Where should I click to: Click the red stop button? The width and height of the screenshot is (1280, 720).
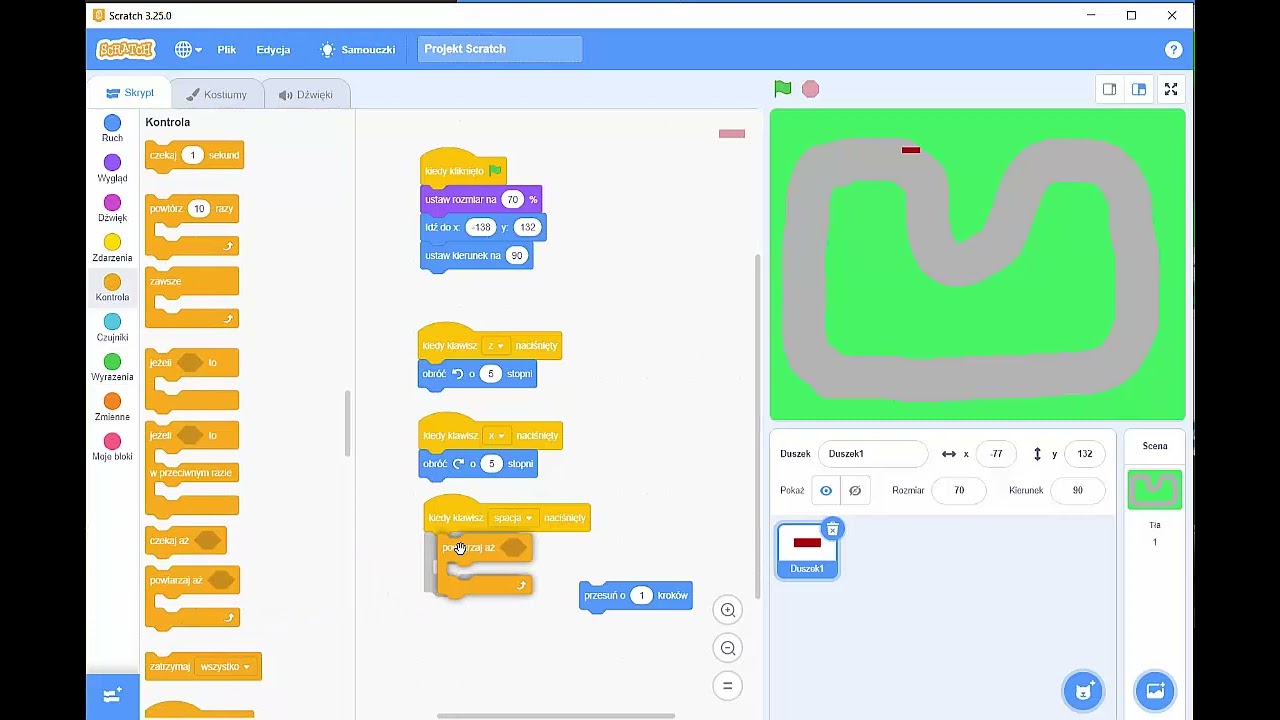point(811,89)
